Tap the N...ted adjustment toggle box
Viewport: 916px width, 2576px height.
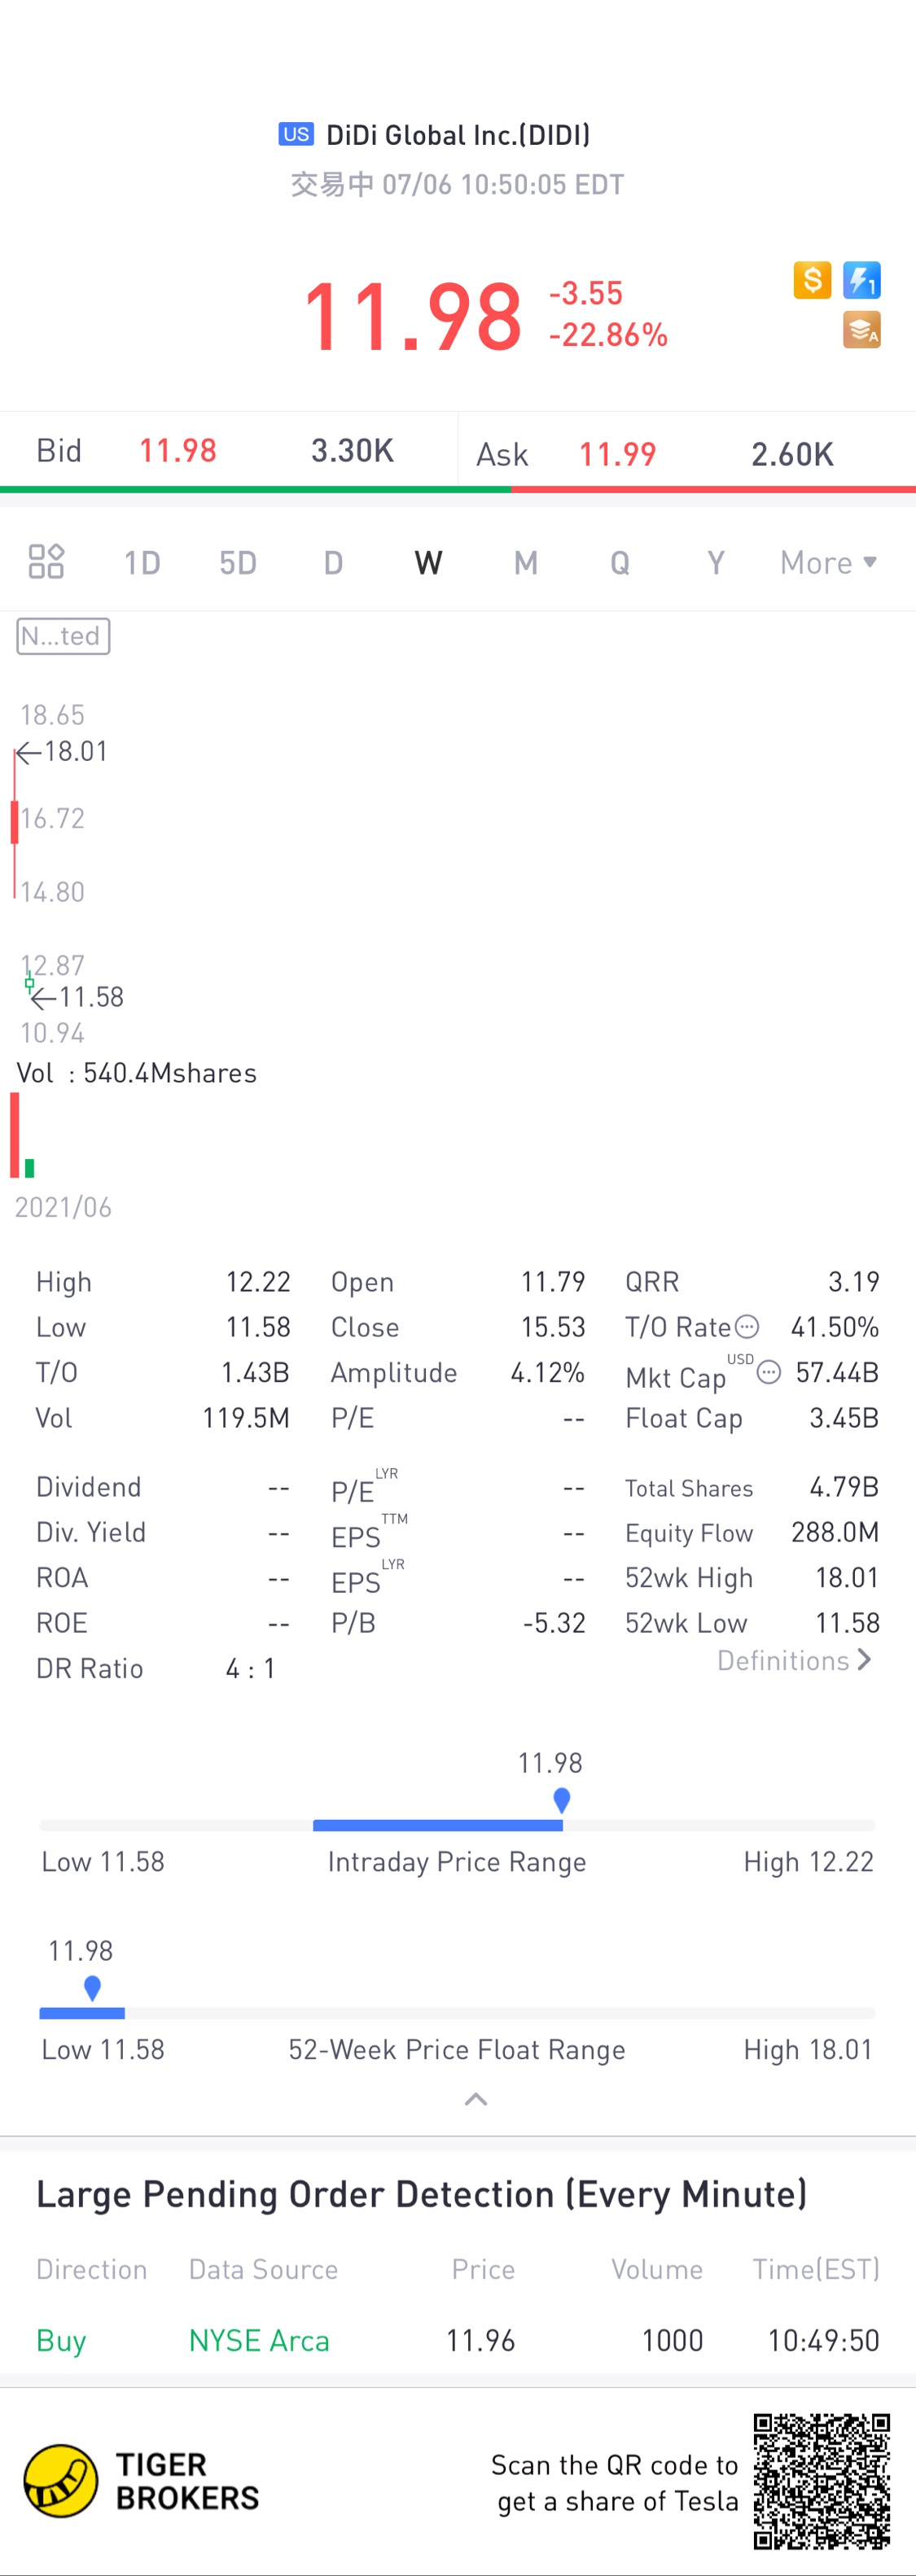(63, 636)
